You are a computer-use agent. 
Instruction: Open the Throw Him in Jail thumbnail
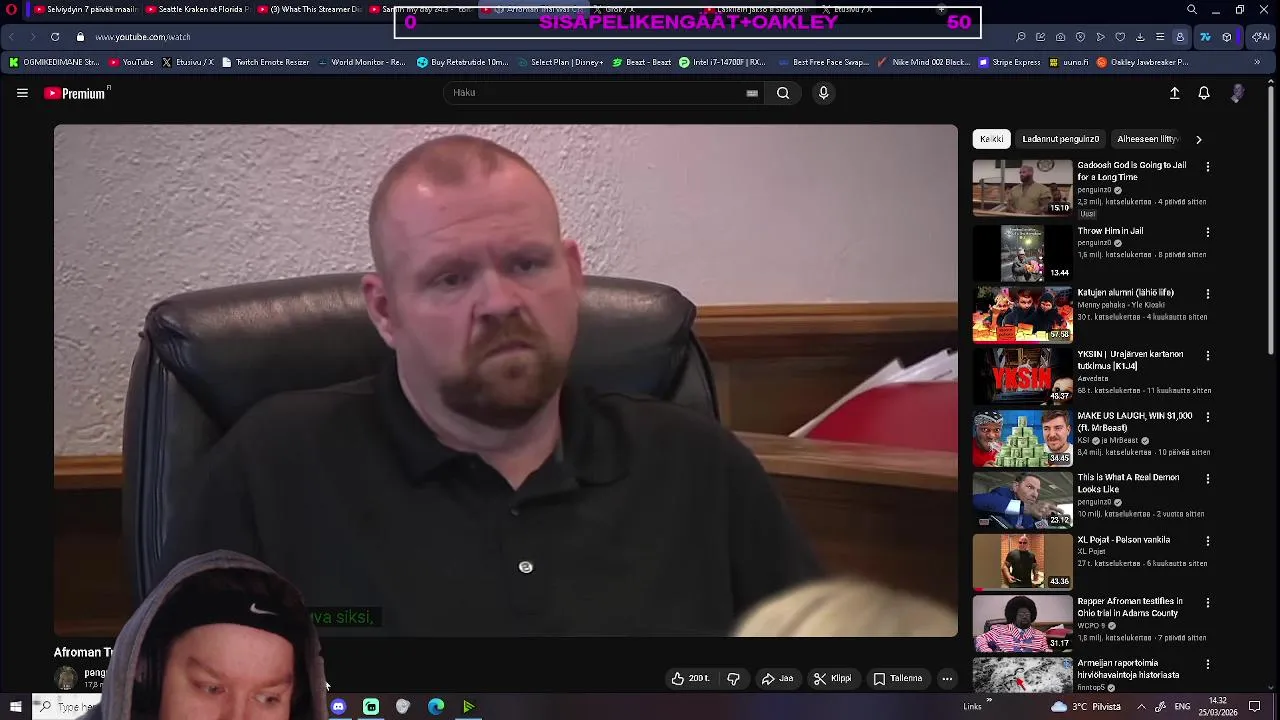tap(1022, 252)
